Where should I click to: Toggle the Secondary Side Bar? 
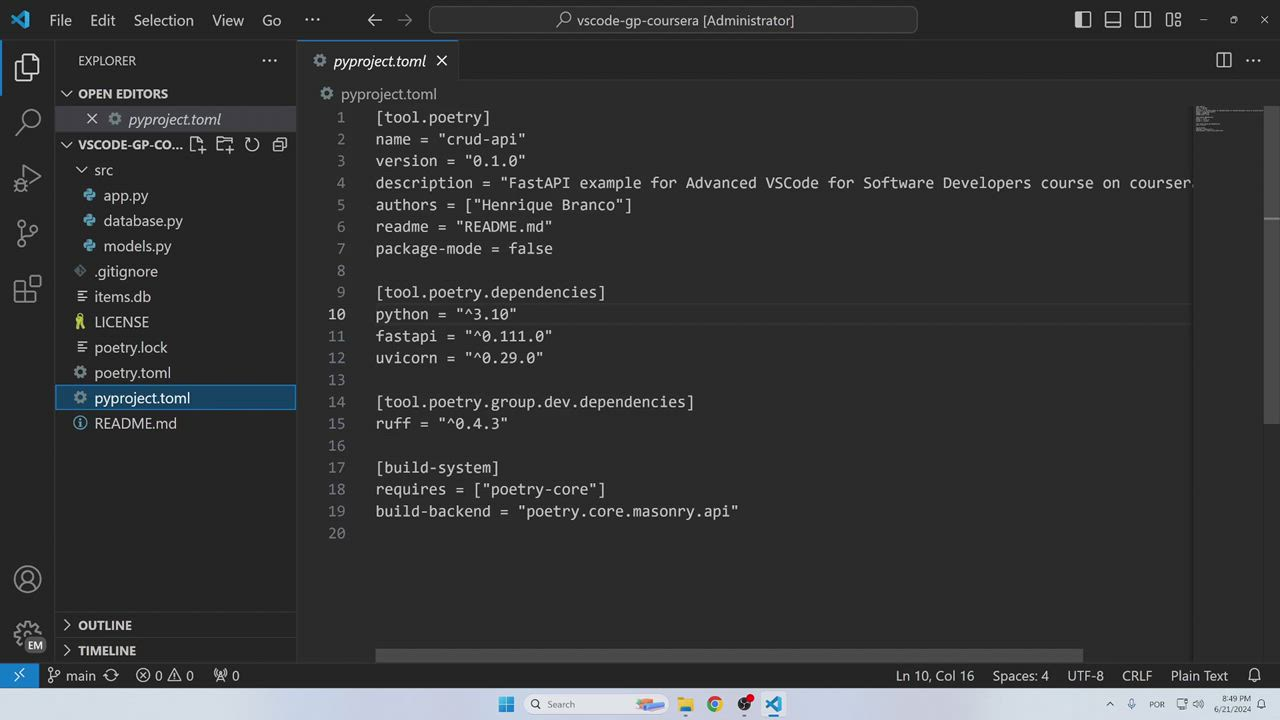(x=1142, y=20)
